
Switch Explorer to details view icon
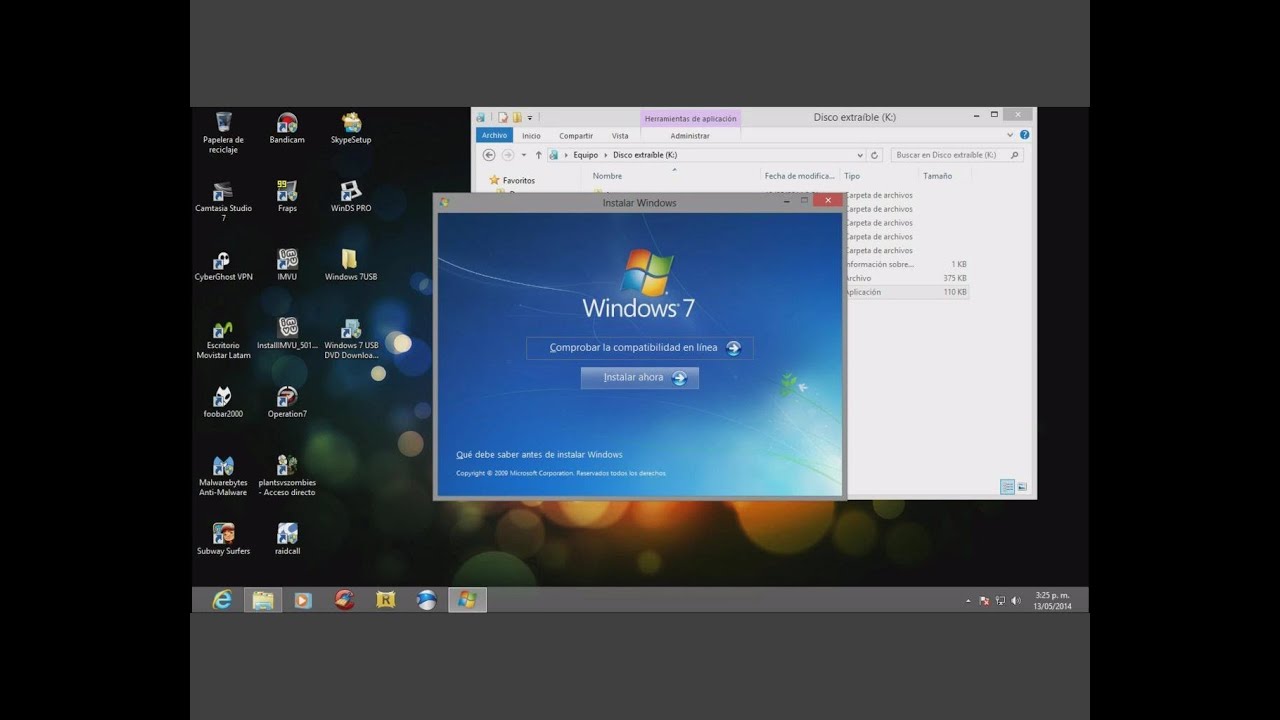1007,487
